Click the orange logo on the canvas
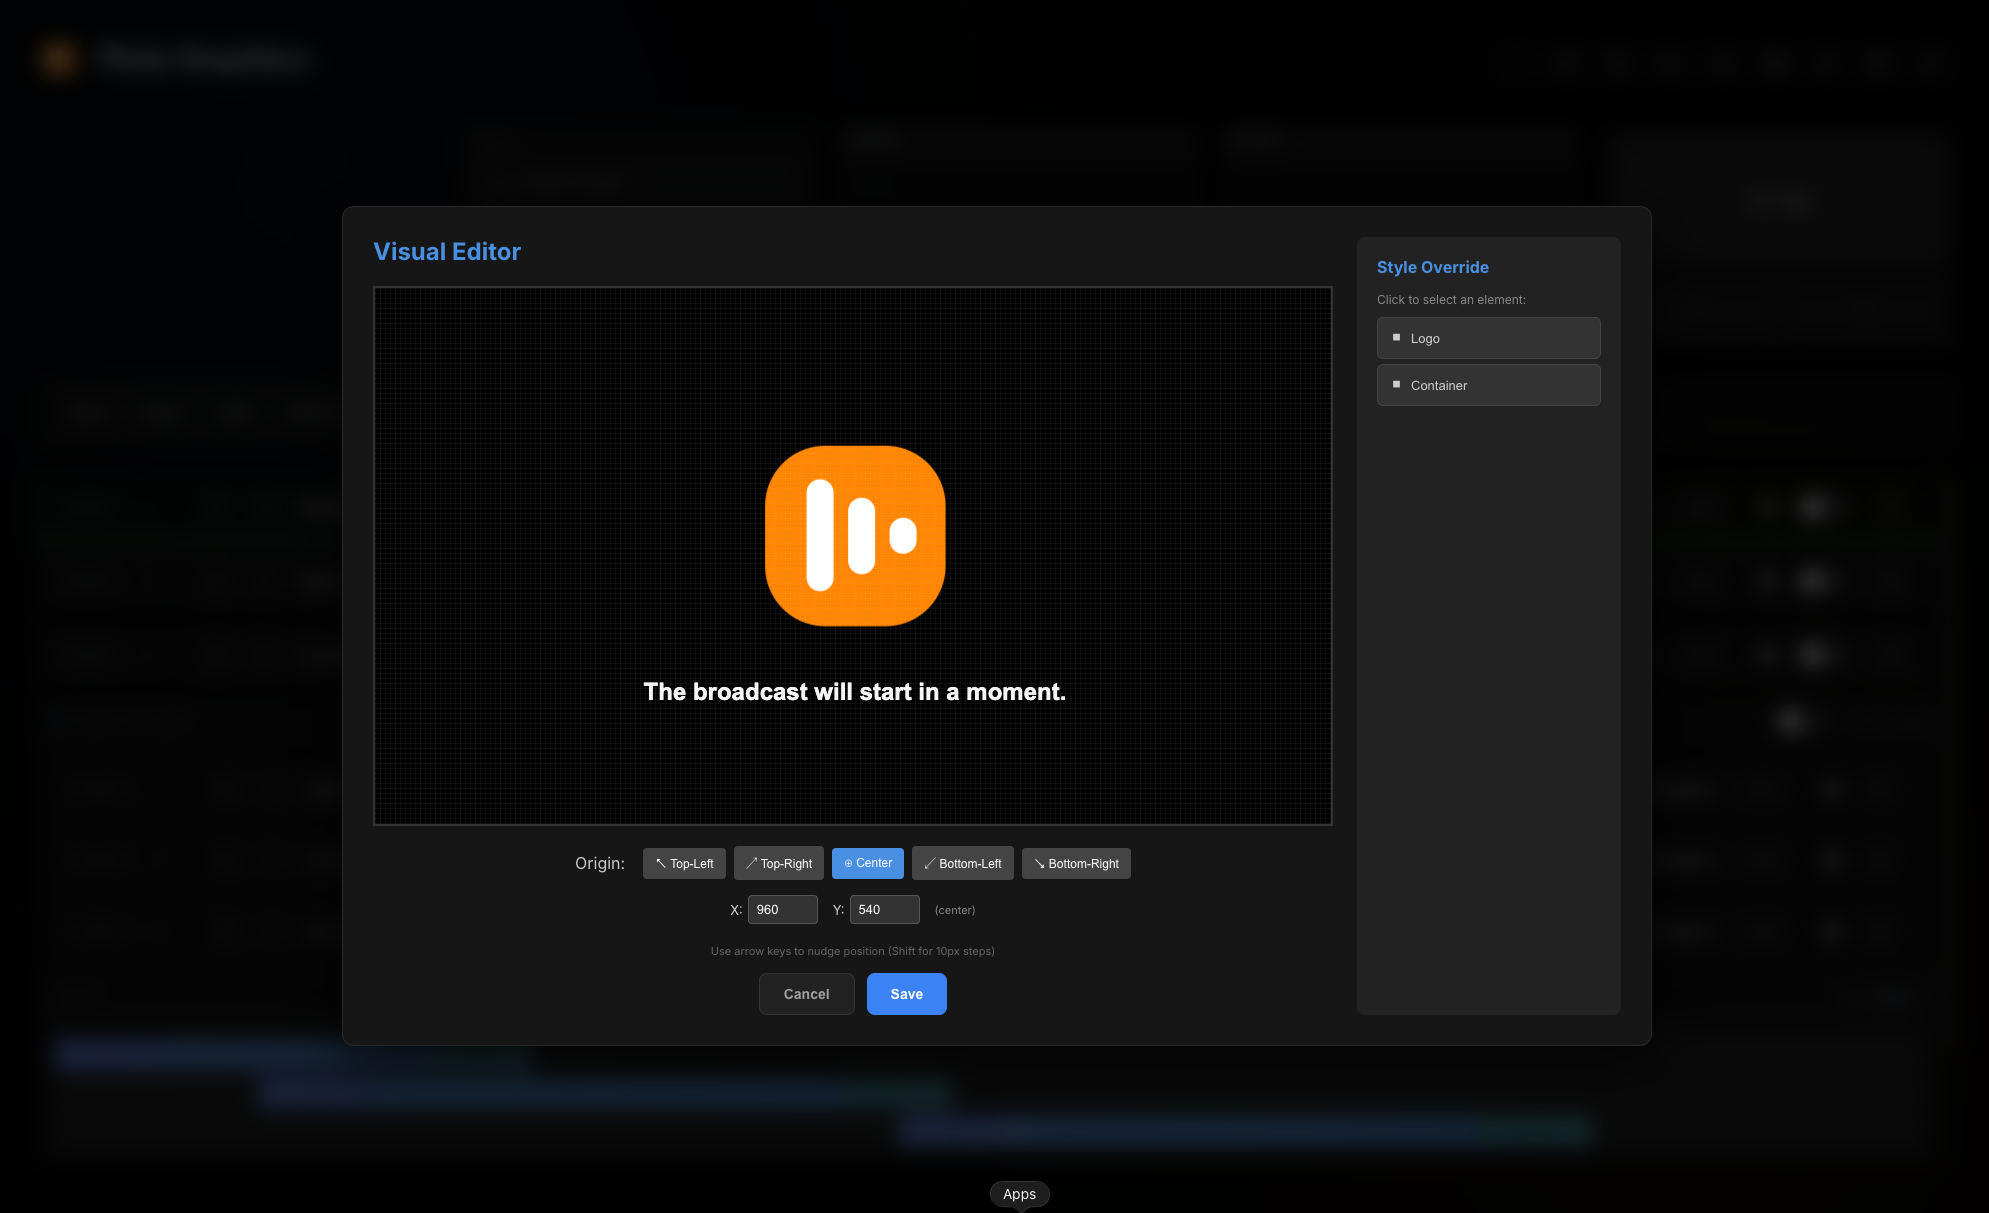The height and width of the screenshot is (1213, 1989). click(855, 536)
